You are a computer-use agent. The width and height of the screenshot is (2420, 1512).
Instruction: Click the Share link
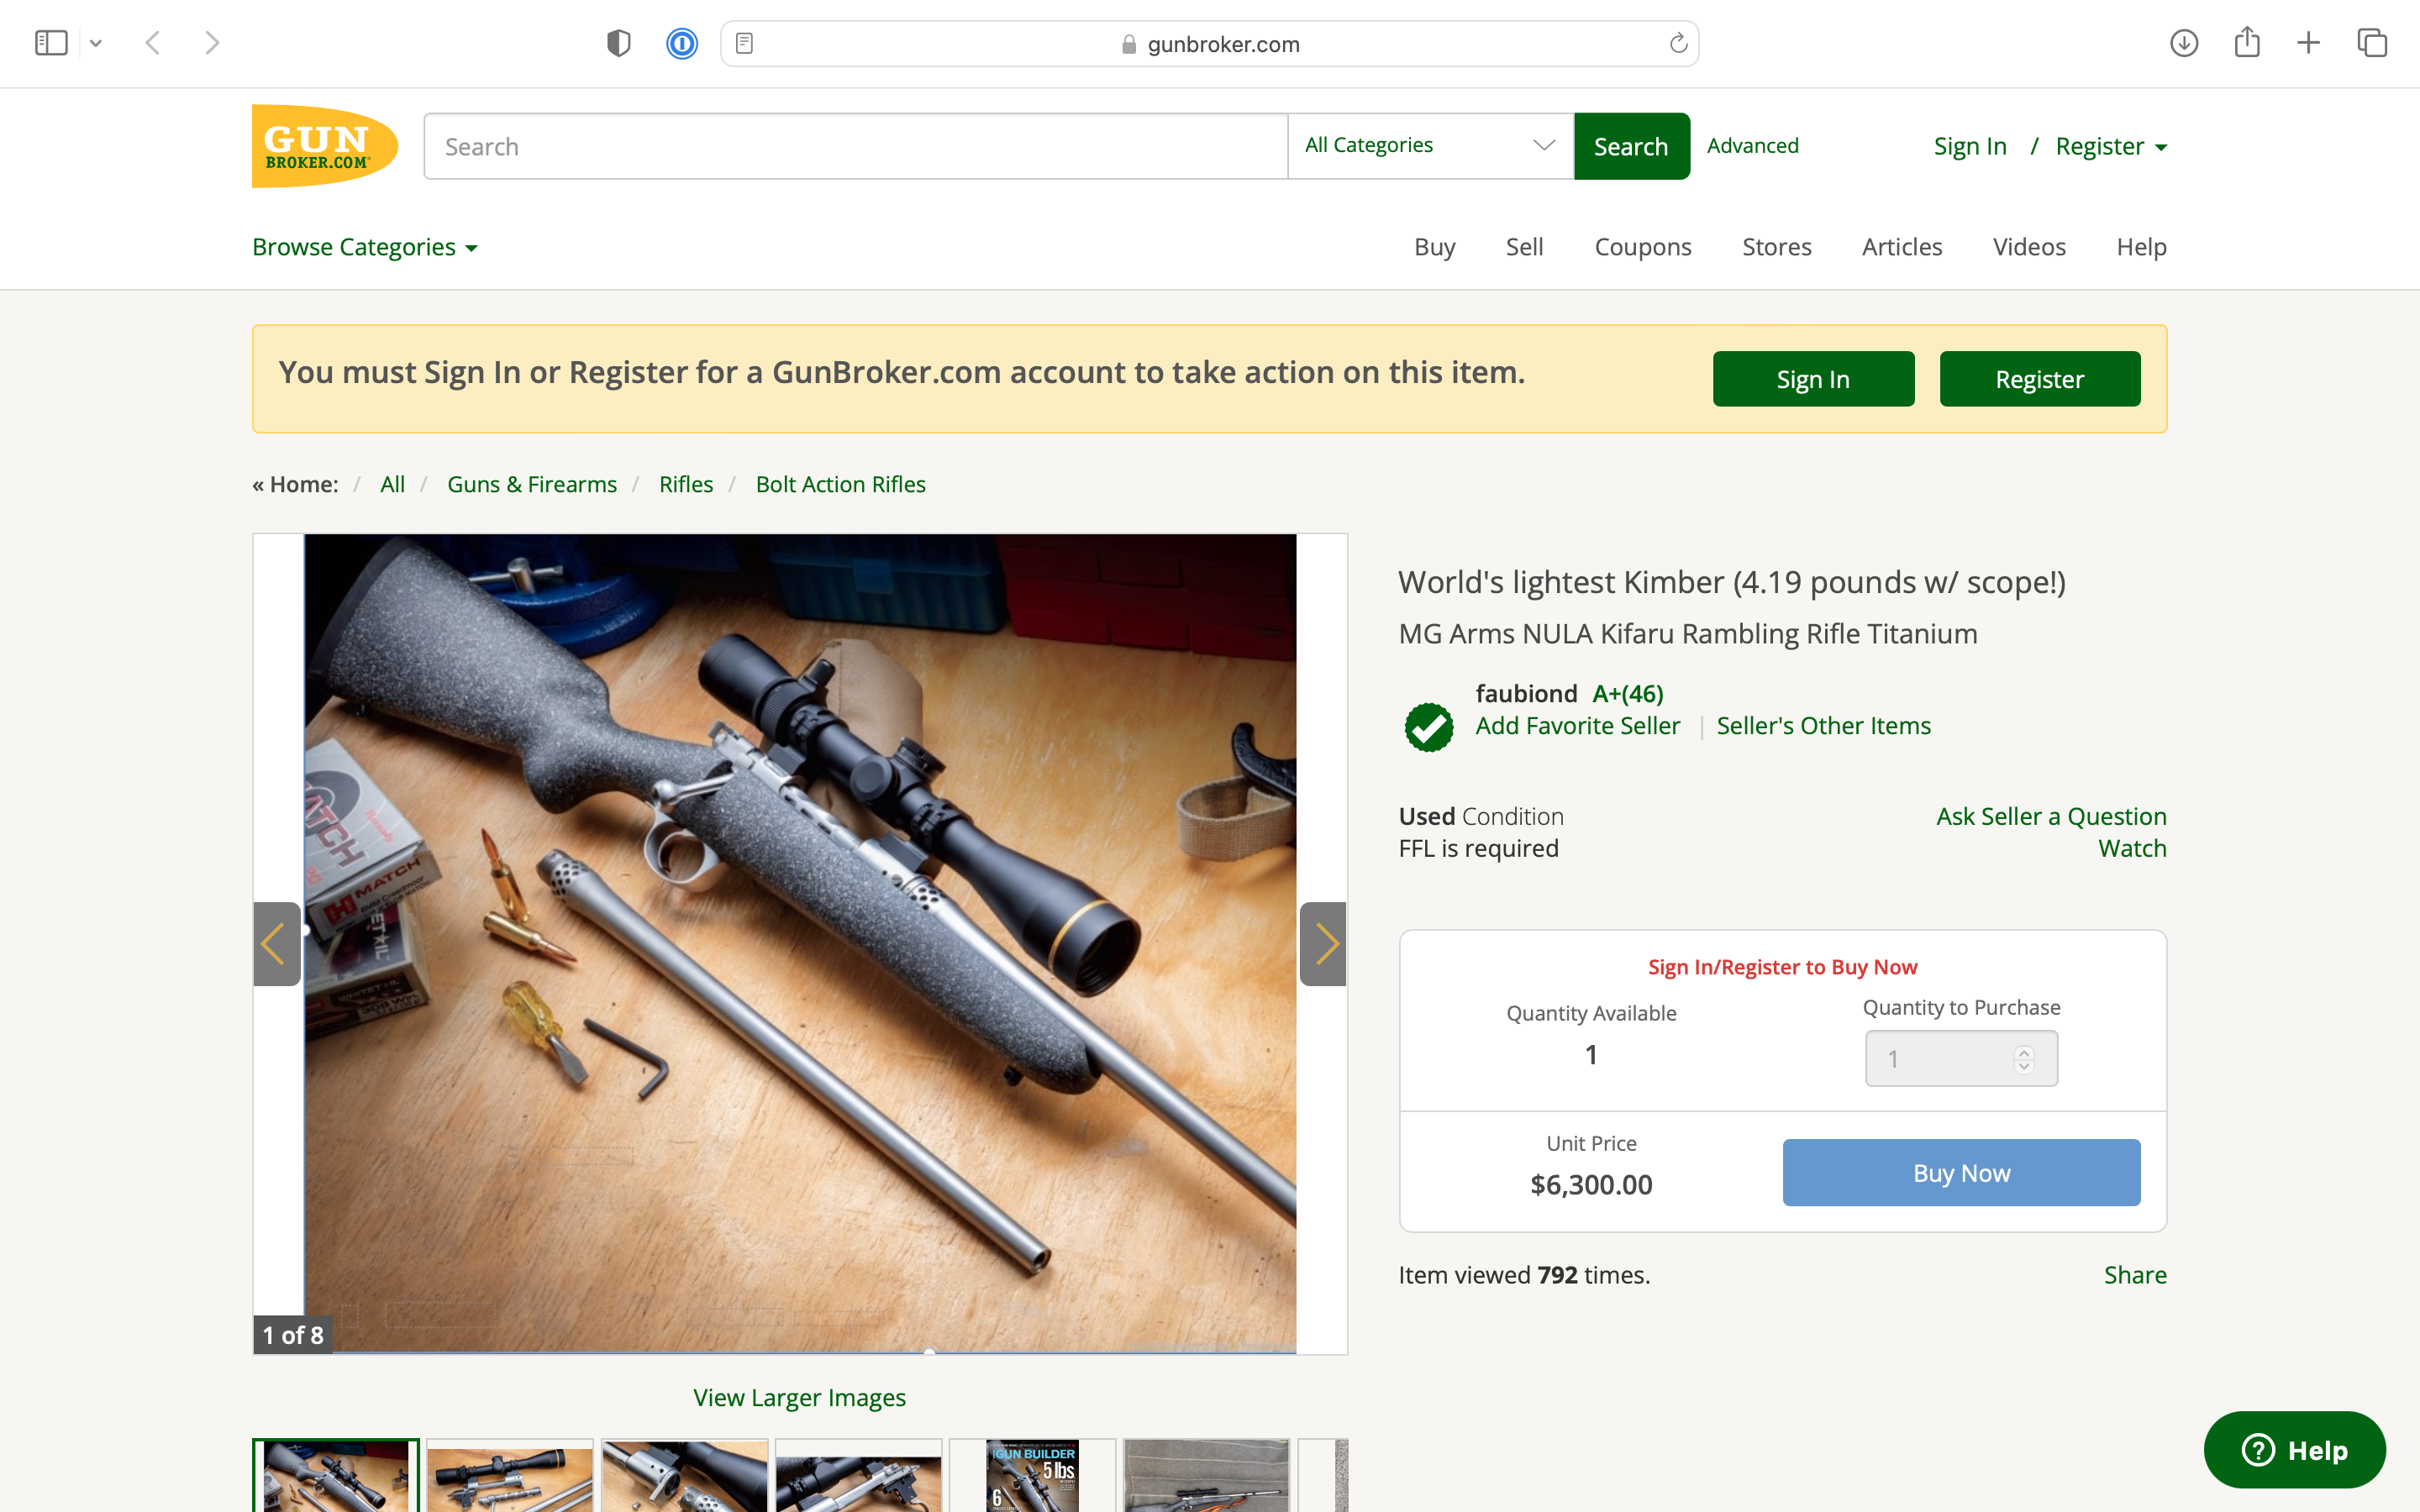[2135, 1275]
